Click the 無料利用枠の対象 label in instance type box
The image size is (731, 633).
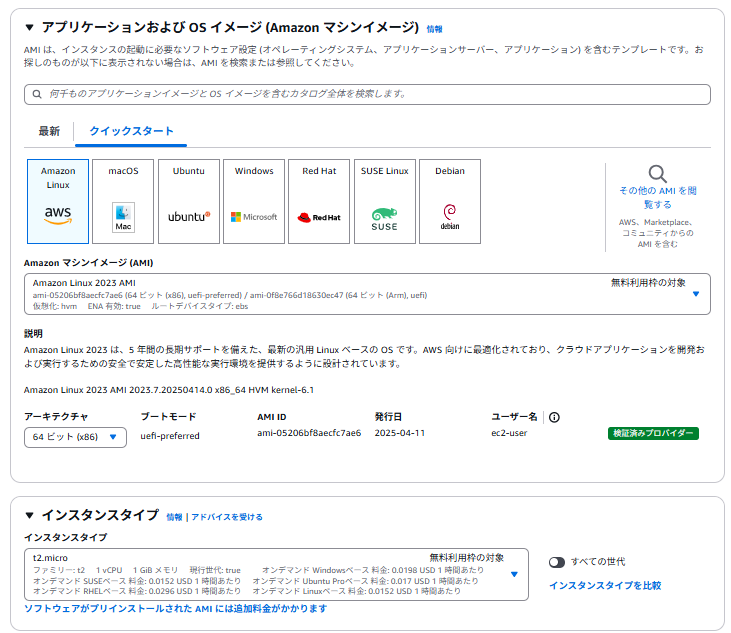[467, 557]
